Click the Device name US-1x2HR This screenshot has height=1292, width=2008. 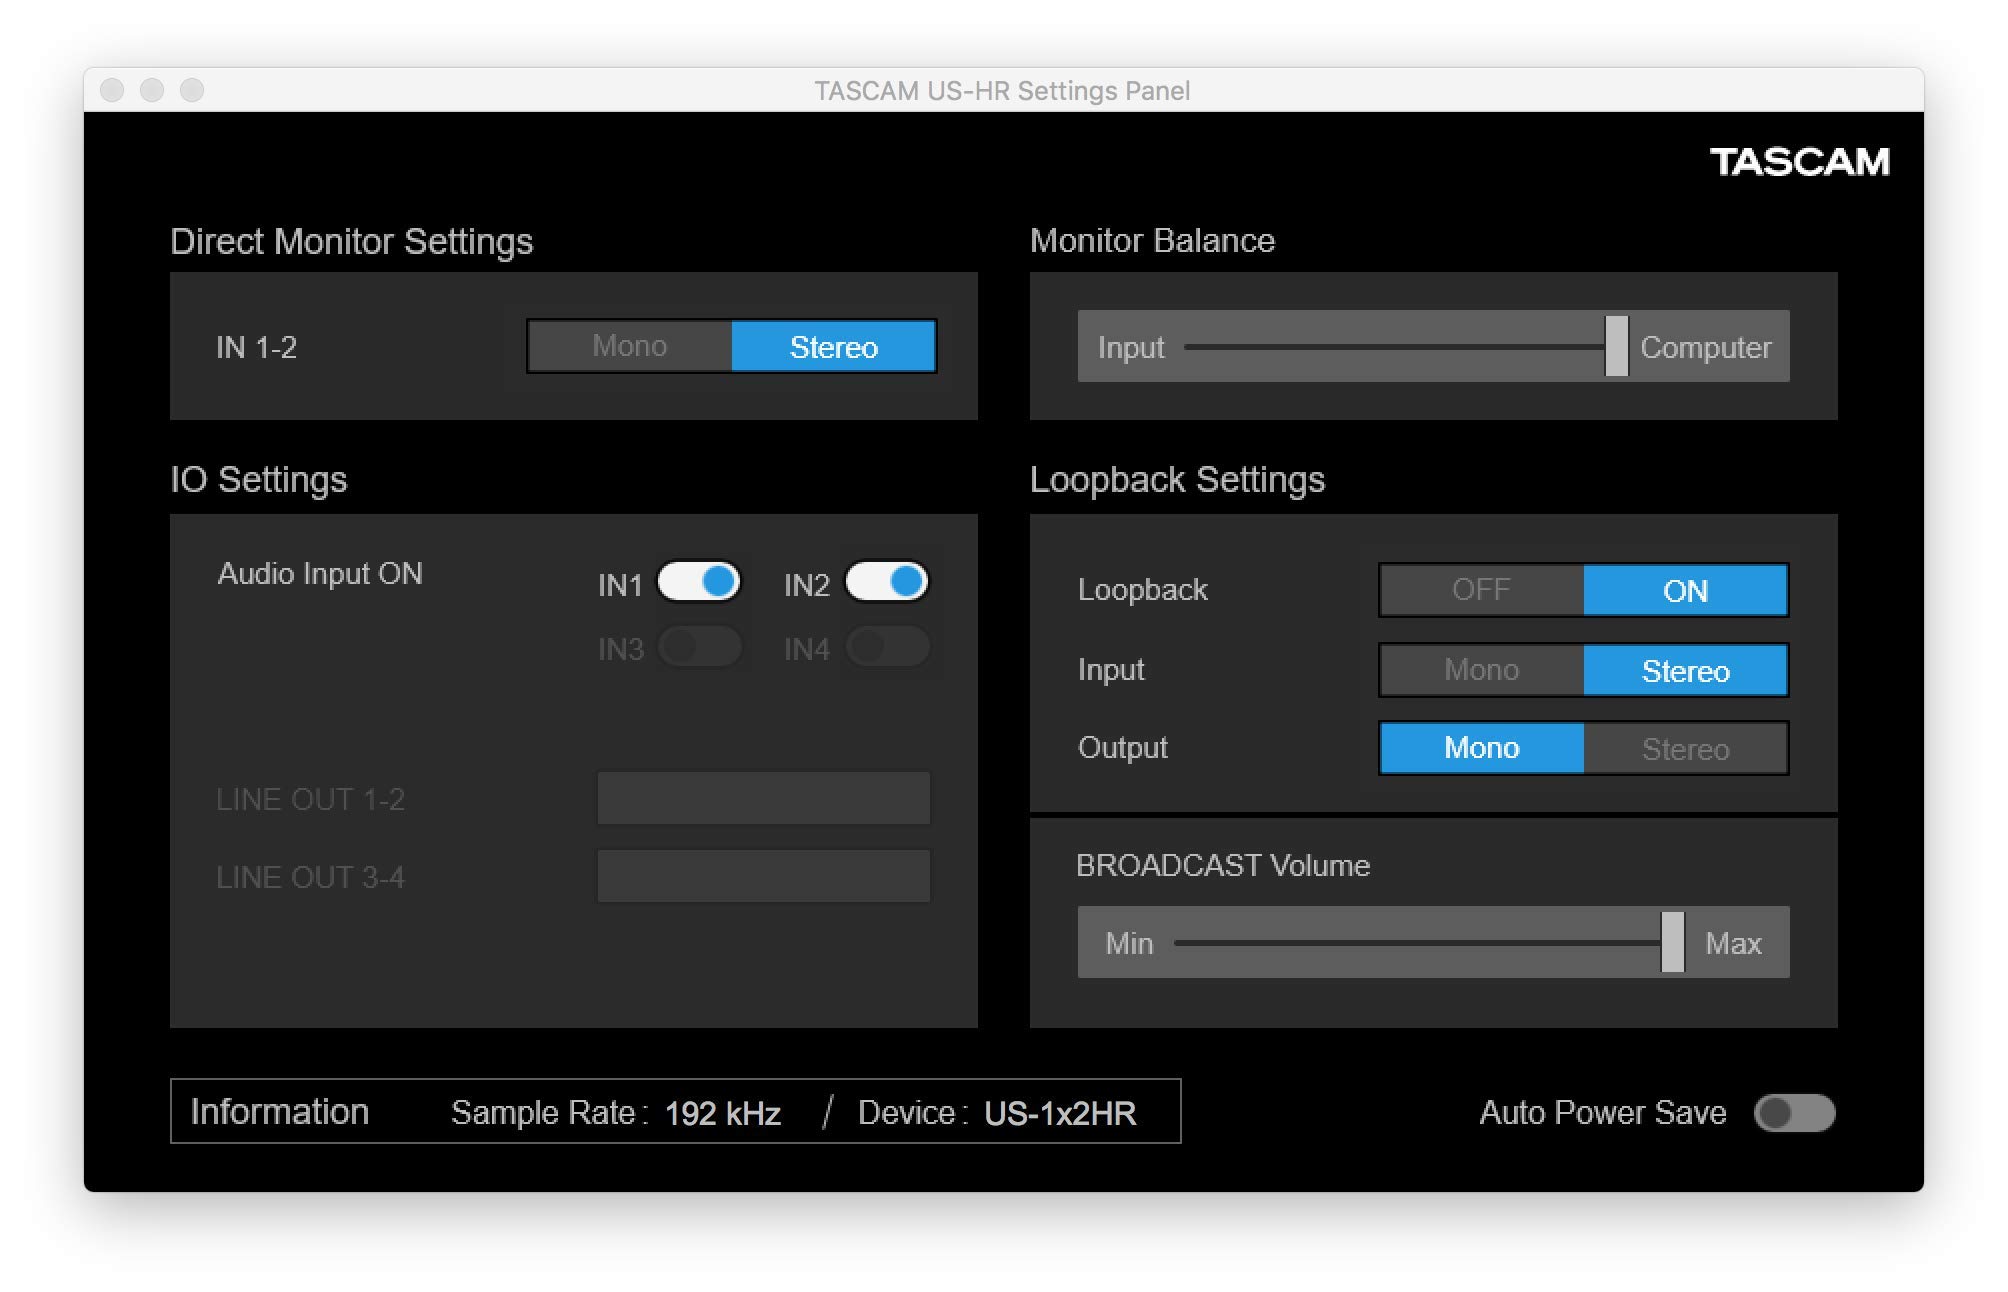(x=1060, y=1113)
